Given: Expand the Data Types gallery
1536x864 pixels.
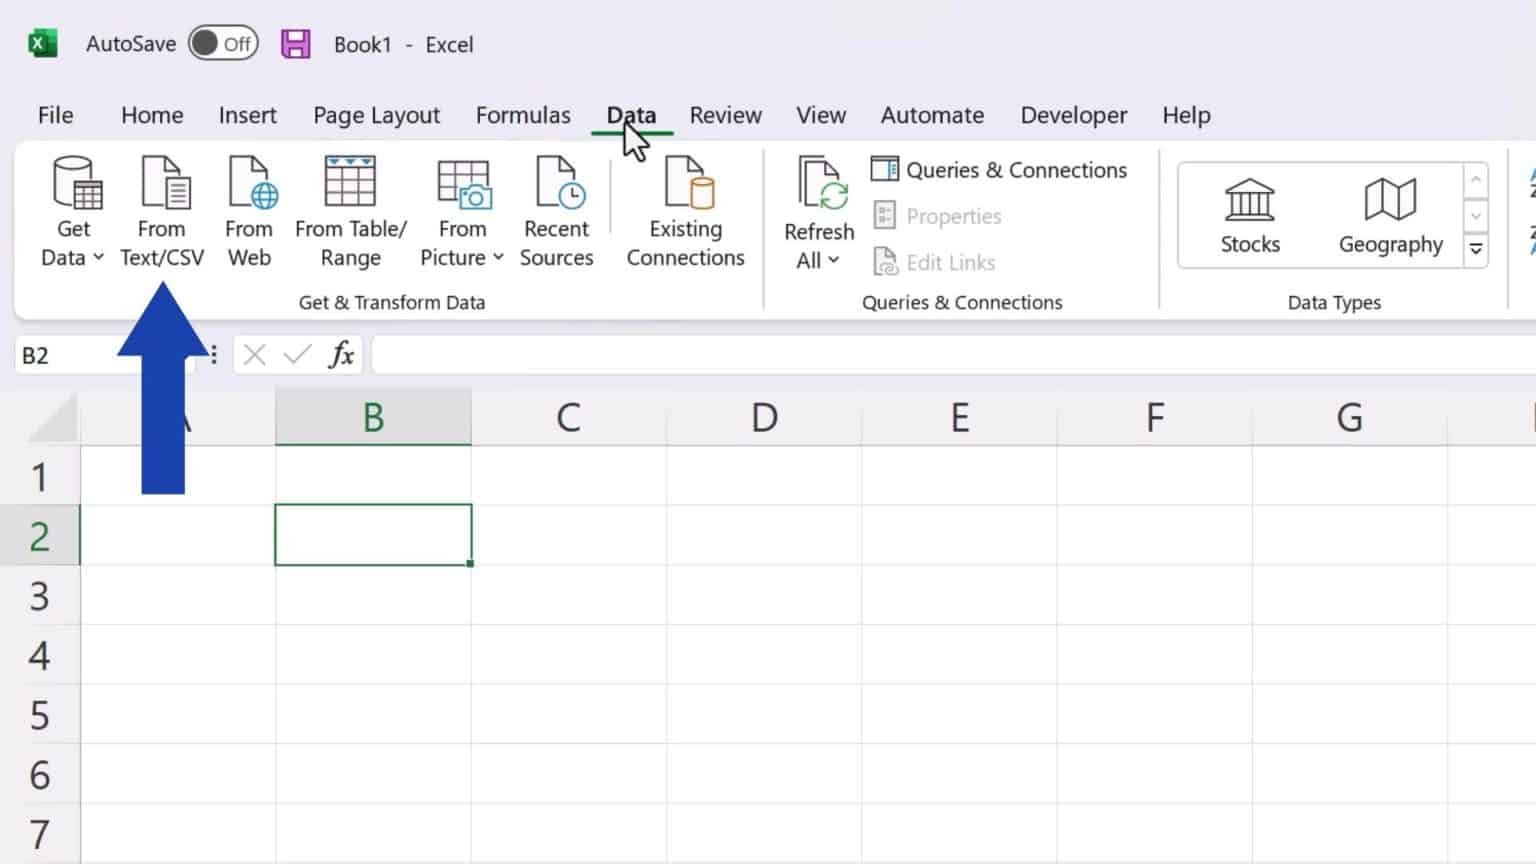Looking at the screenshot, I should coord(1476,249).
